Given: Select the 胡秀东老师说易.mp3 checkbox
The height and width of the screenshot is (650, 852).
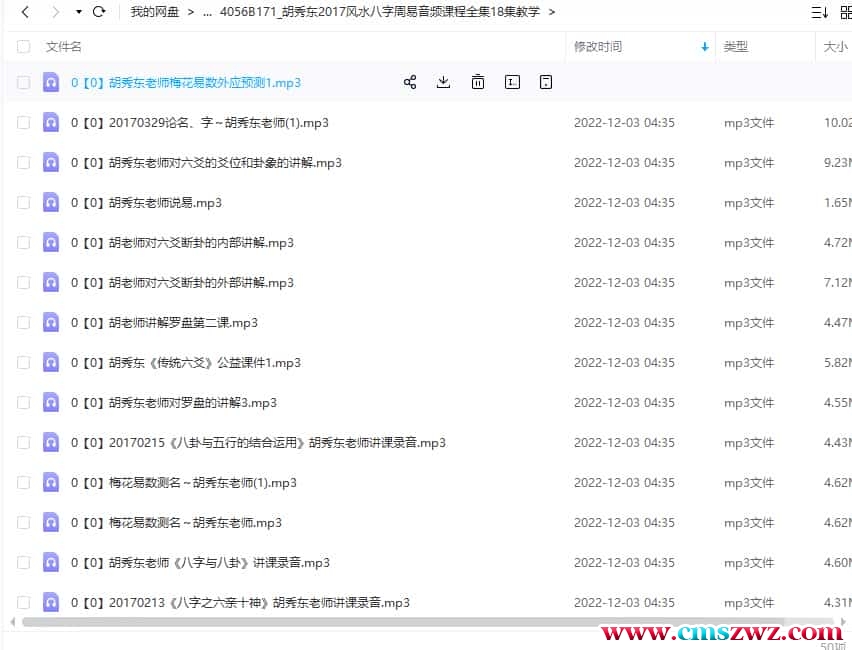Looking at the screenshot, I should pyautogui.click(x=23, y=202).
